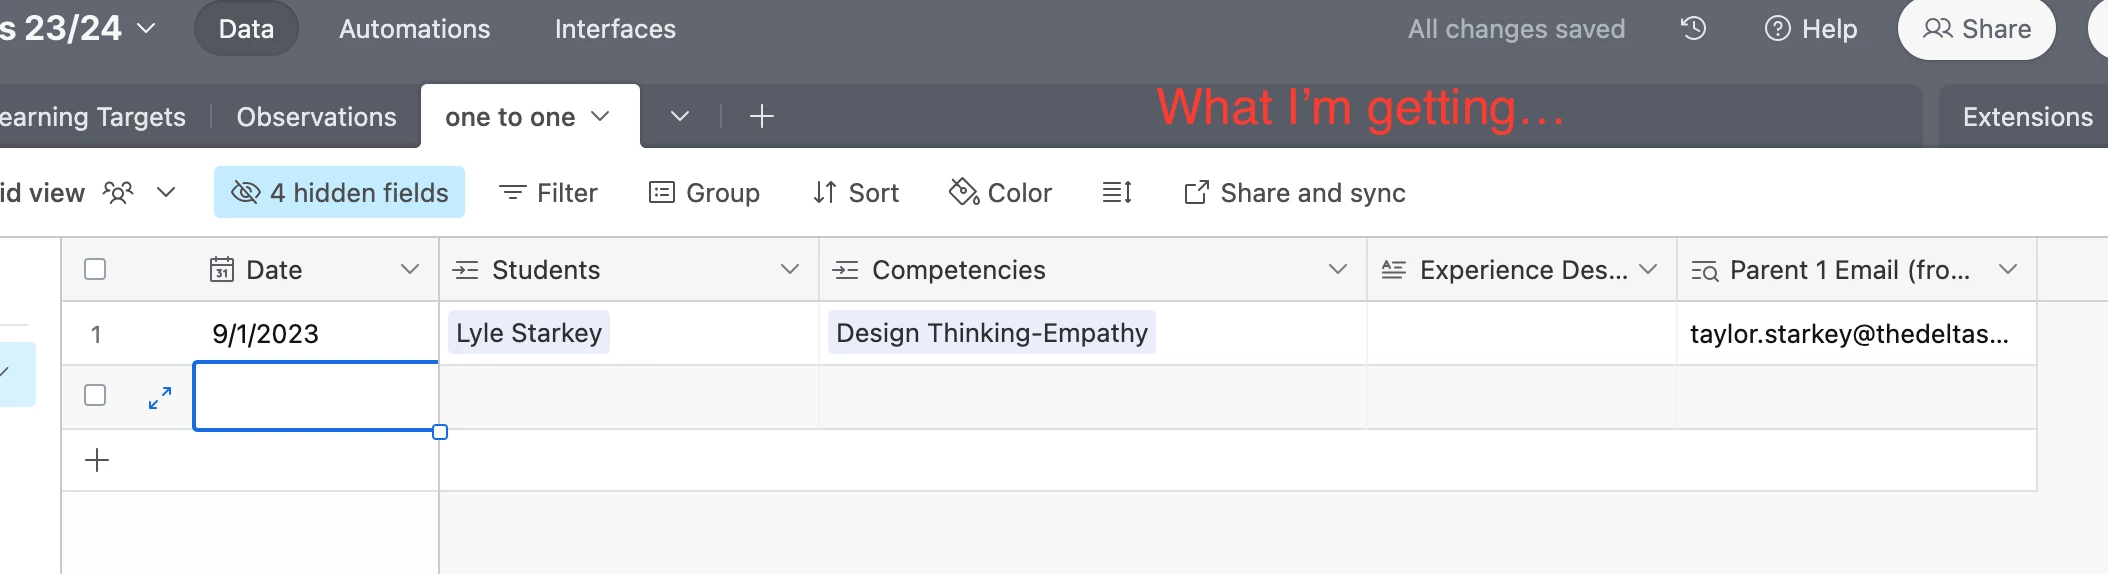The width and height of the screenshot is (2108, 574).
Task: Click the plus icon to add a row
Action: click(x=97, y=460)
